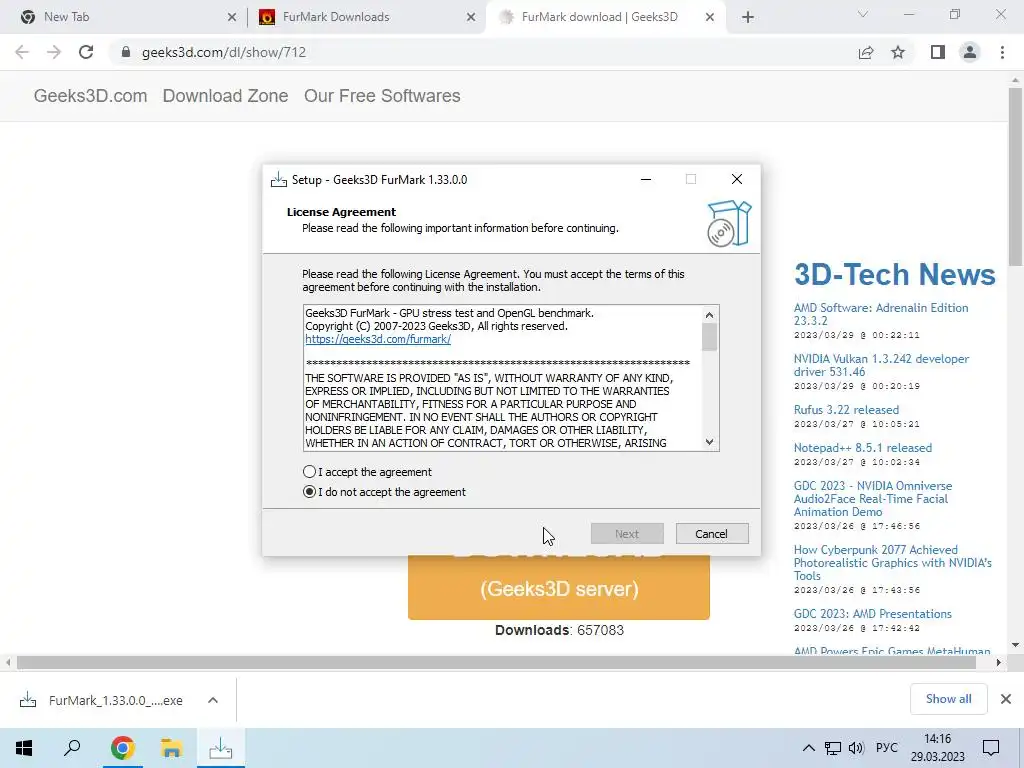Open Download Zone nav link
Image resolution: width=1024 pixels, height=768 pixels.
225,96
